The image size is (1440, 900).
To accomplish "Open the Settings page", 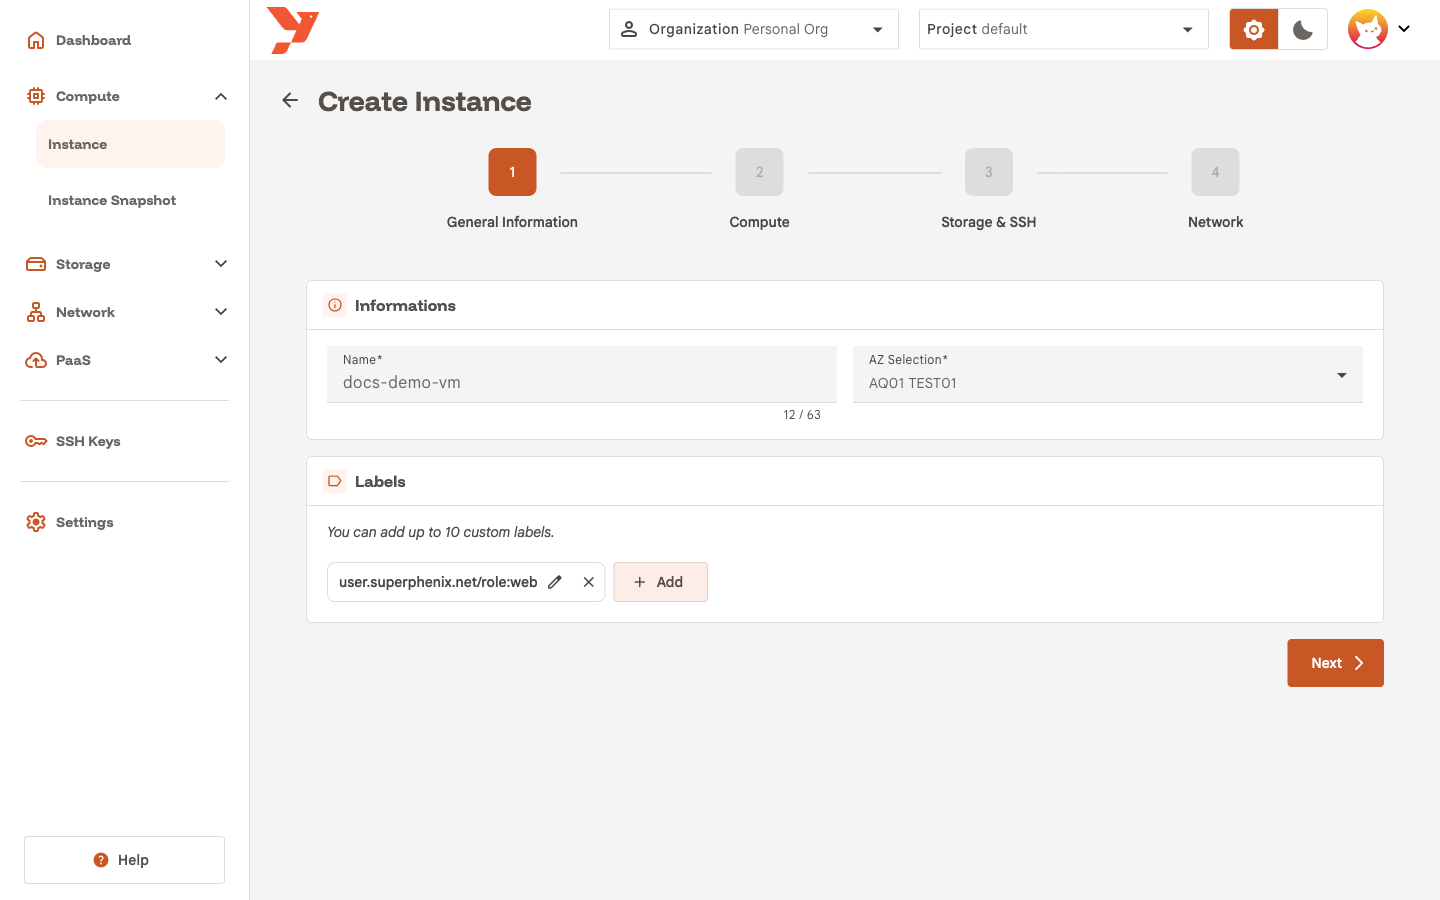I will (125, 522).
